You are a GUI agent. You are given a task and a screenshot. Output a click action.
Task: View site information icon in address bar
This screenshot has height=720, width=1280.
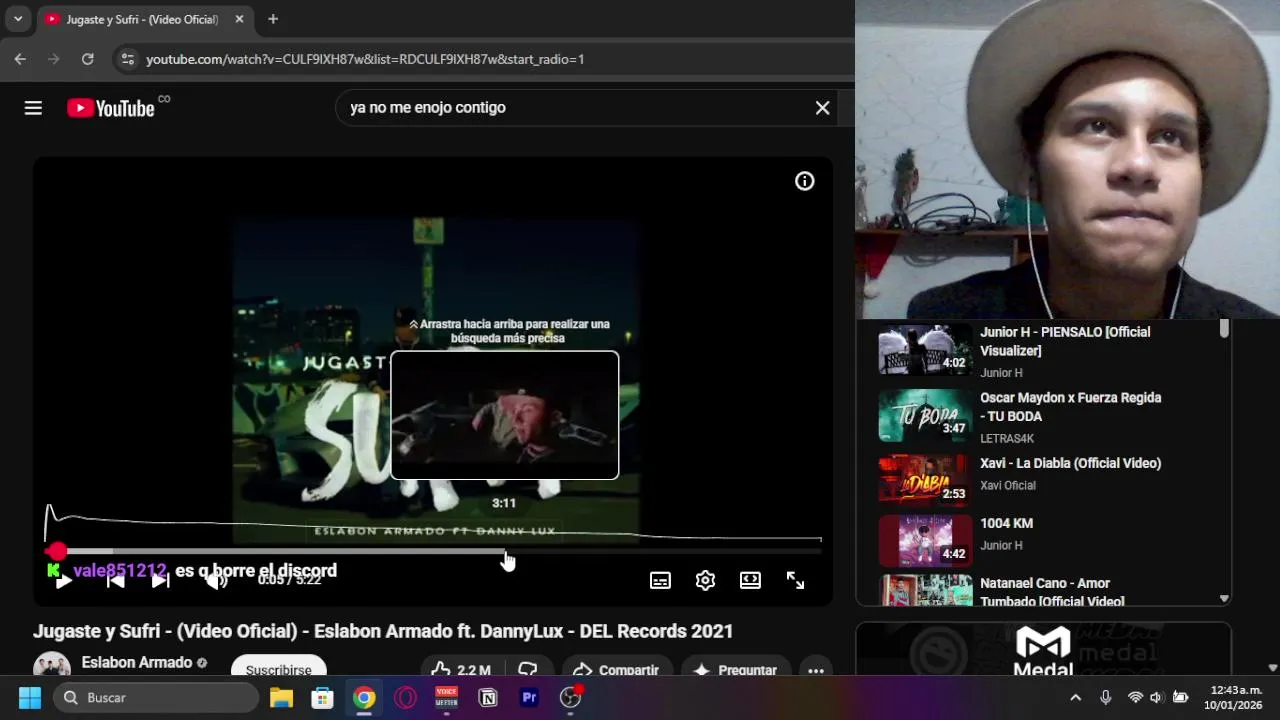point(127,59)
